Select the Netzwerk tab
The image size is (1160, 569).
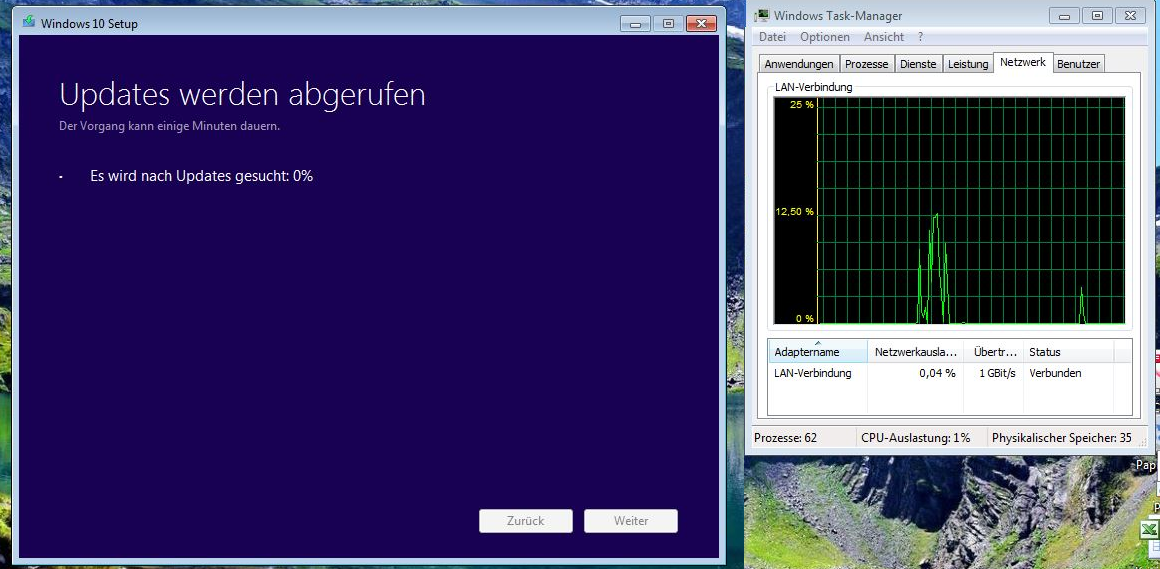1022,62
